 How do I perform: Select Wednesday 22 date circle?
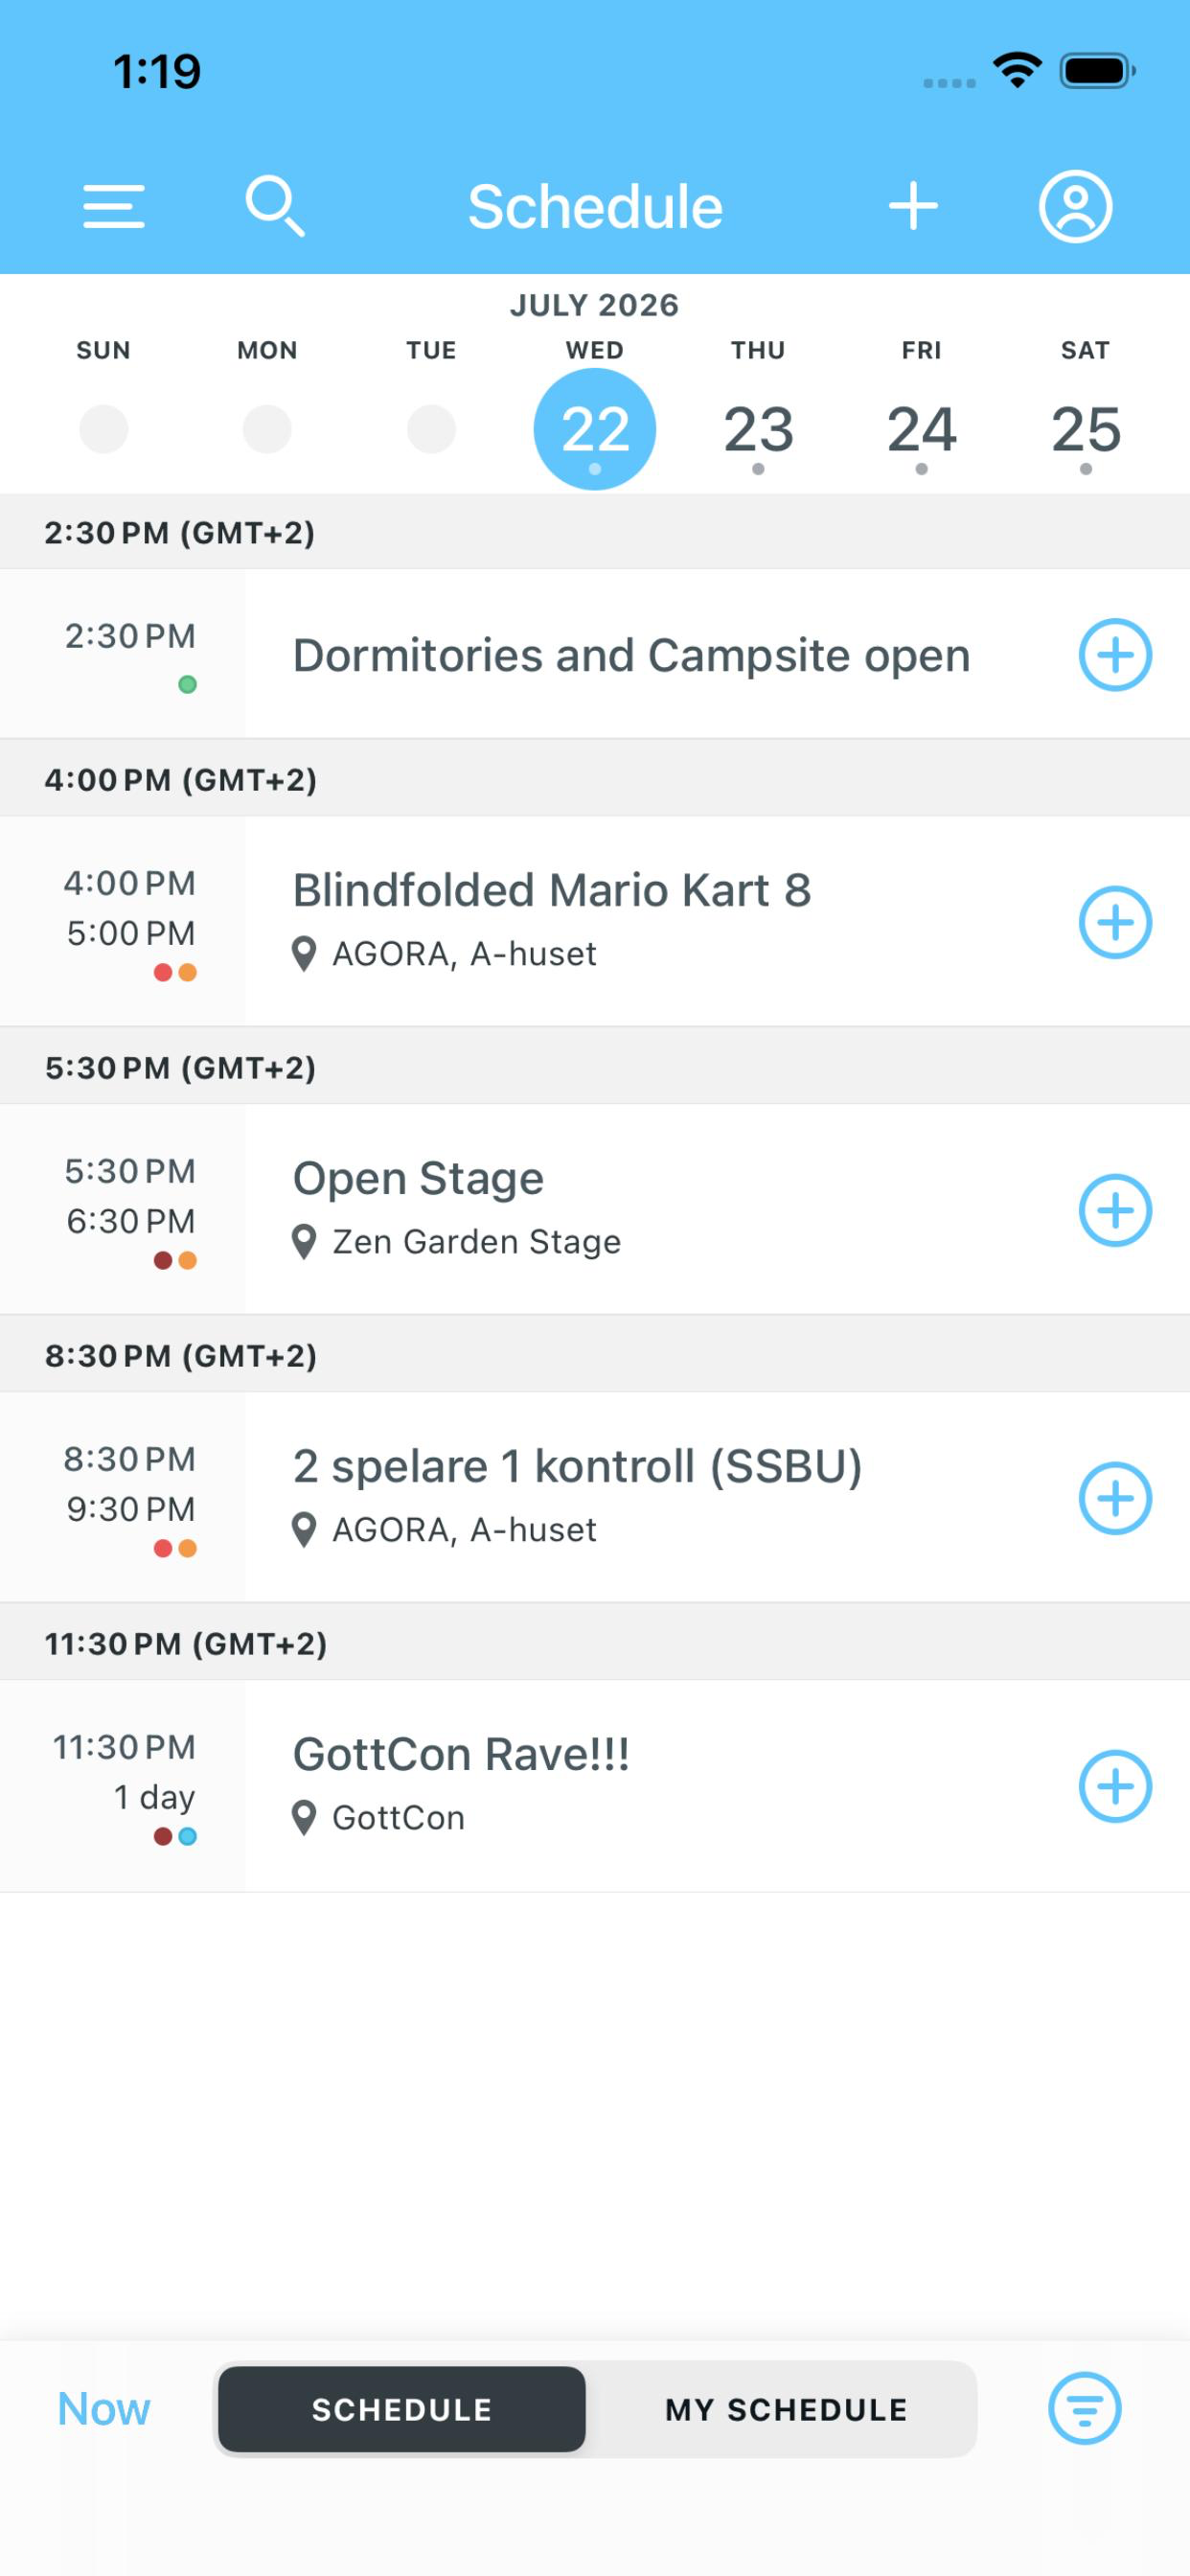click(595, 429)
